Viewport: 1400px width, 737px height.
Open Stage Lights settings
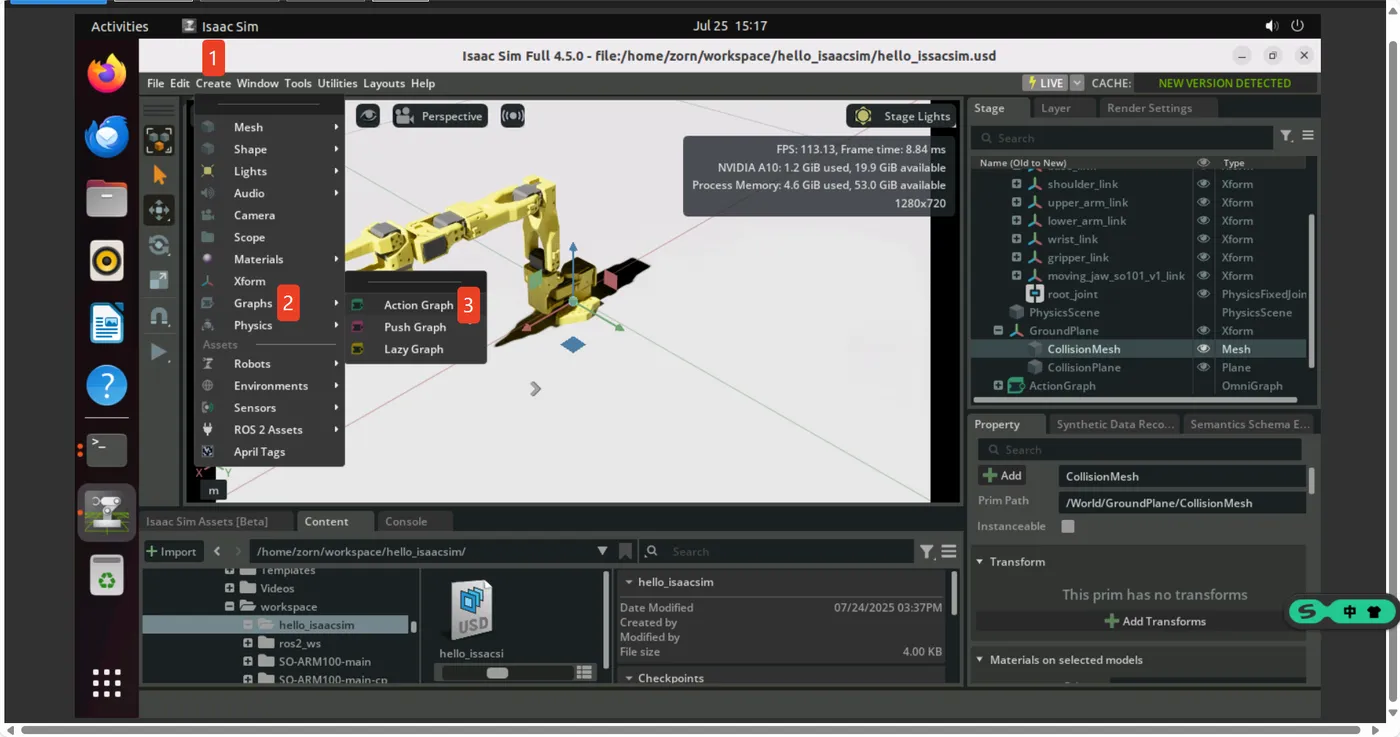[x=901, y=116]
